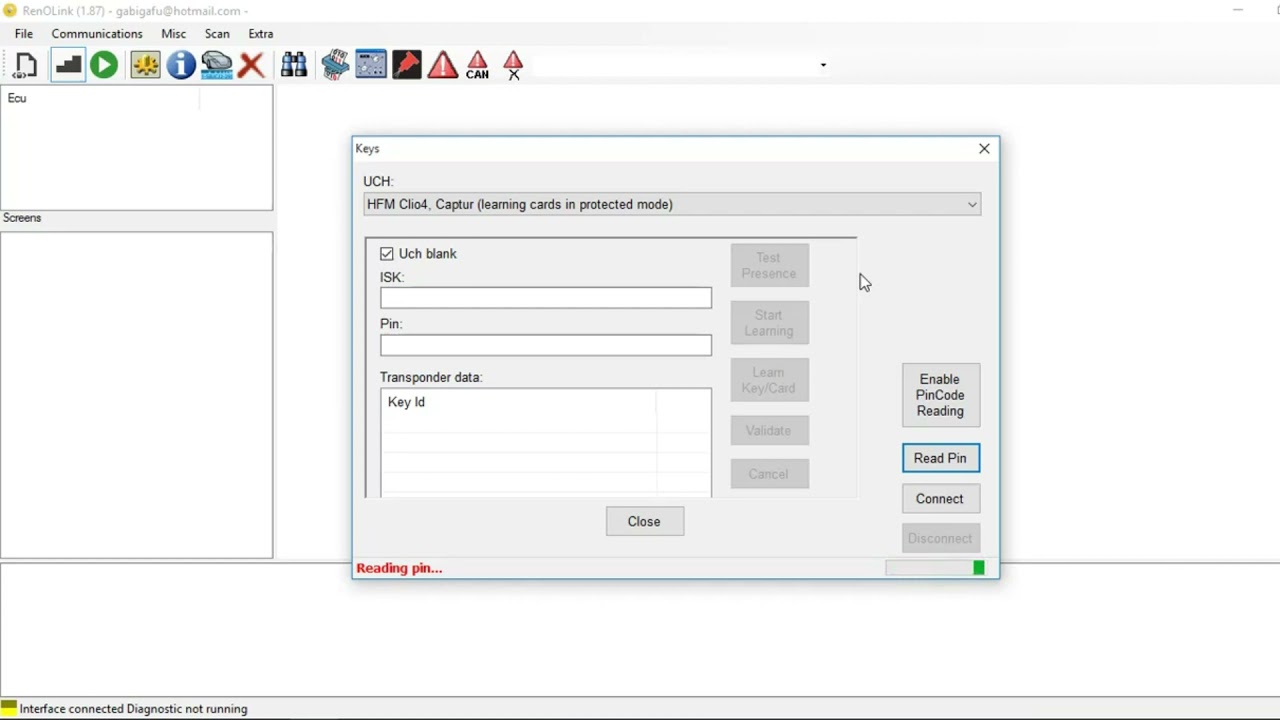Screen dimensions: 1280x720
Task: Open the Misc menu
Action: click(174, 34)
